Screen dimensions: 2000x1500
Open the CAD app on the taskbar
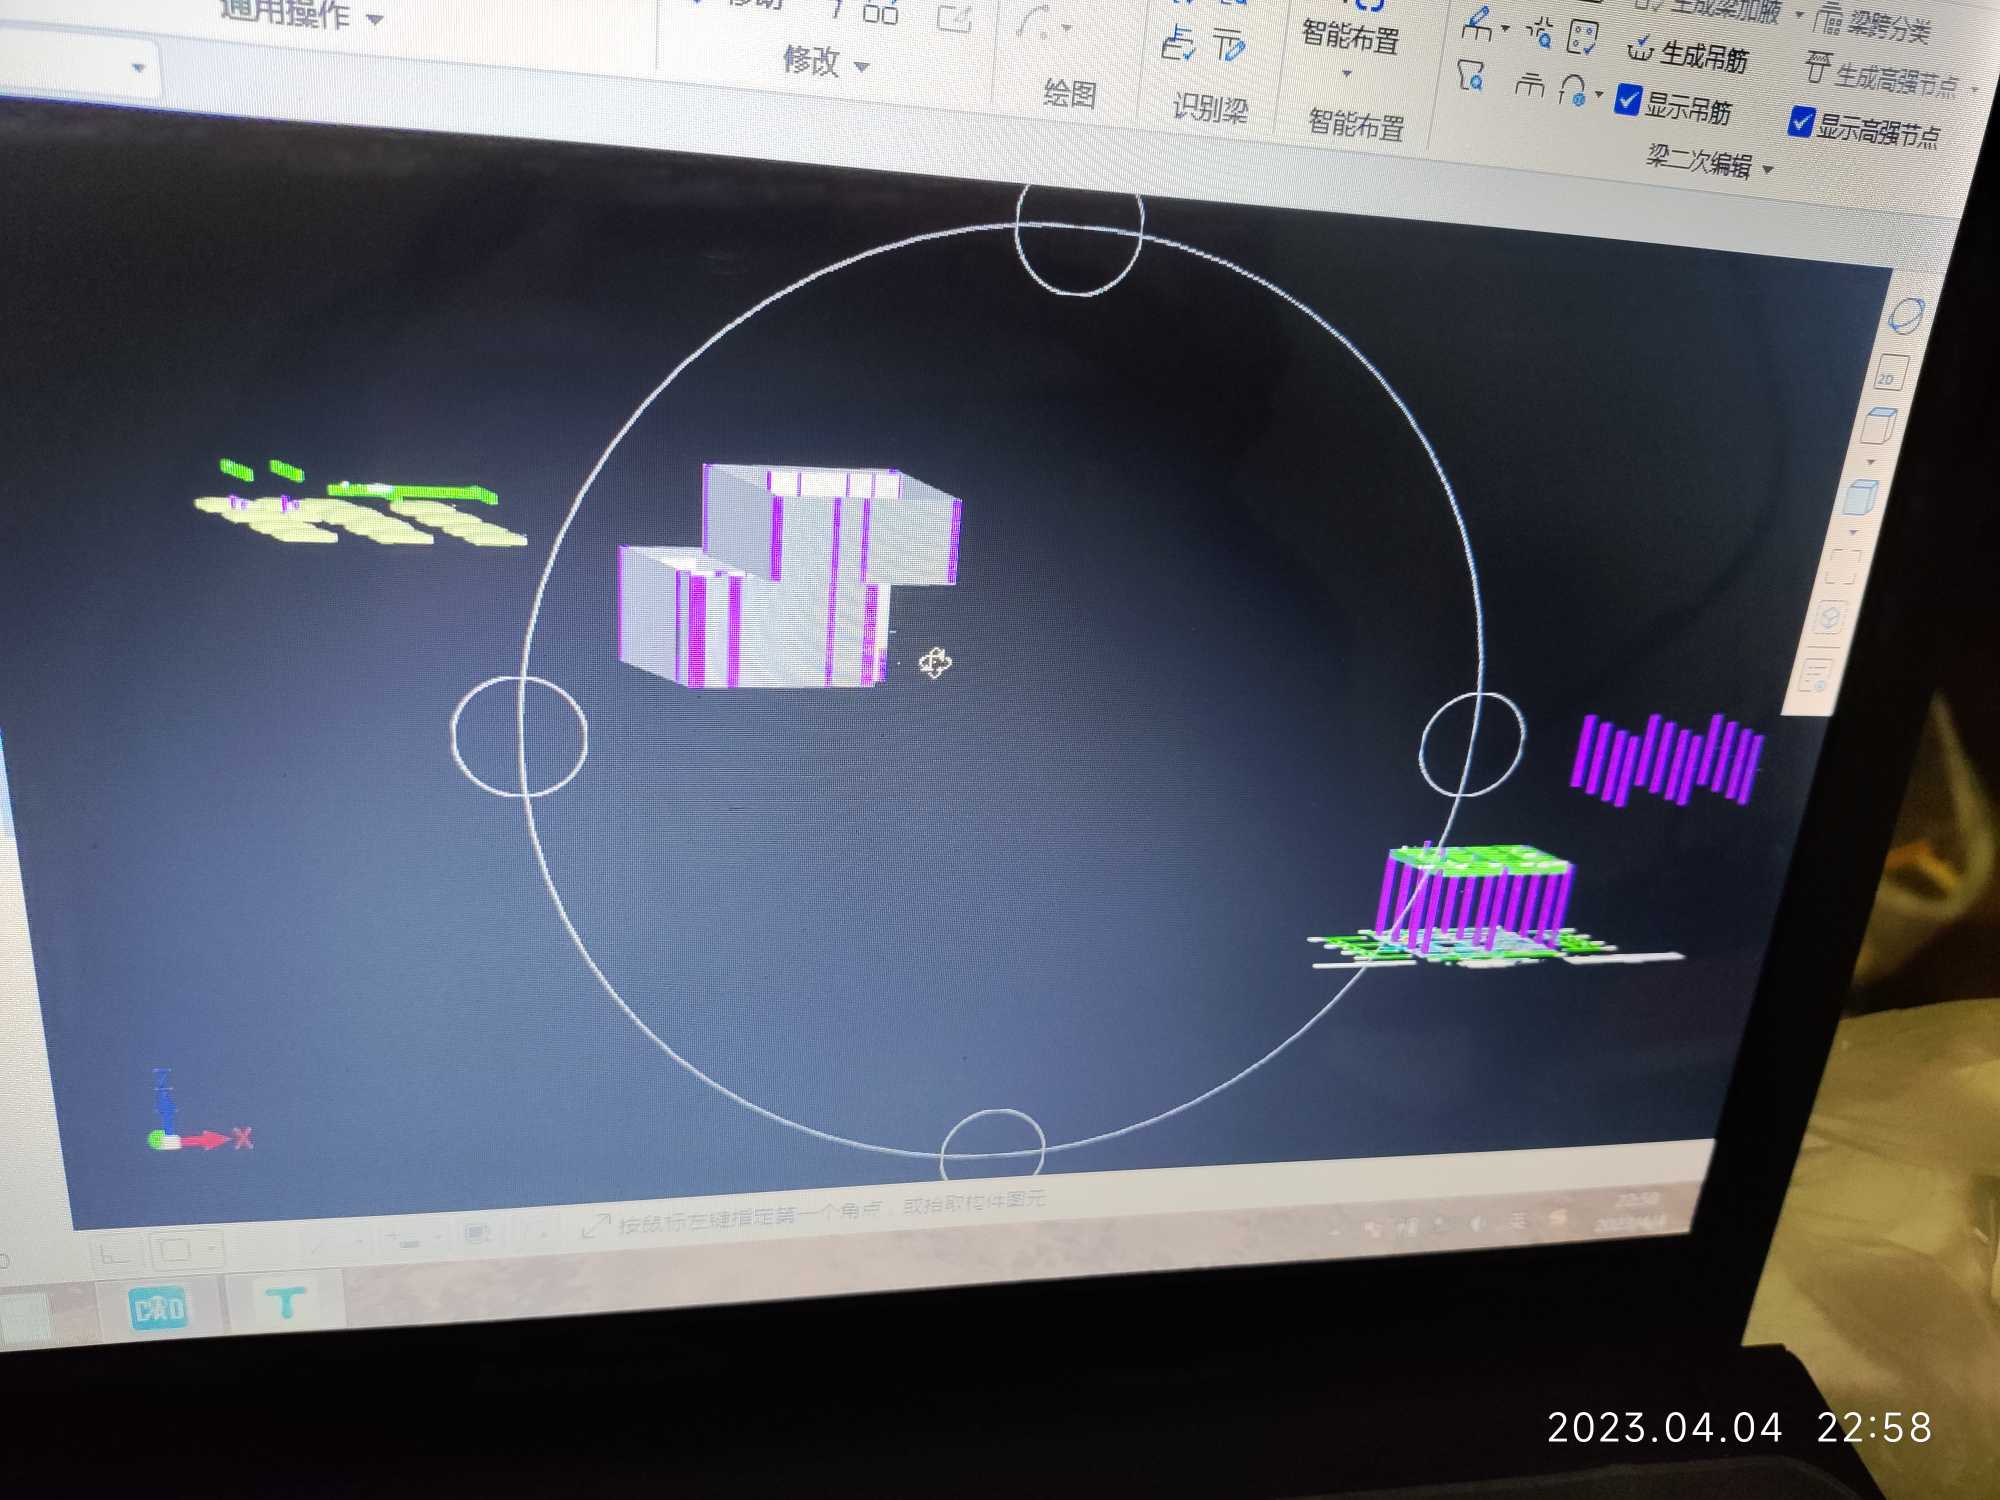tap(159, 1308)
